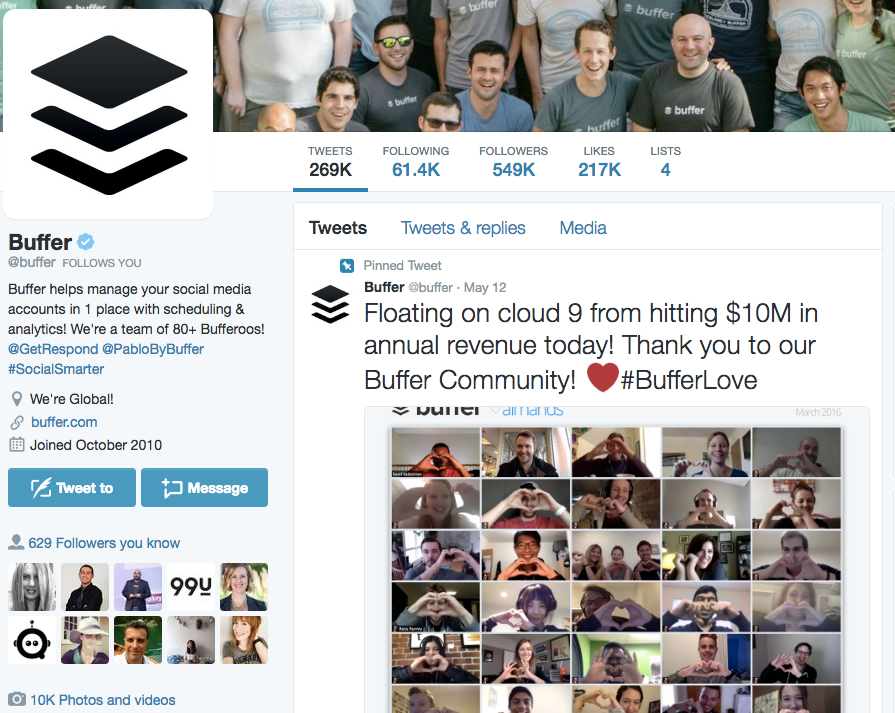Click the camera icon next to Photos and videos
The height and width of the screenshot is (713, 895).
click(x=17, y=699)
